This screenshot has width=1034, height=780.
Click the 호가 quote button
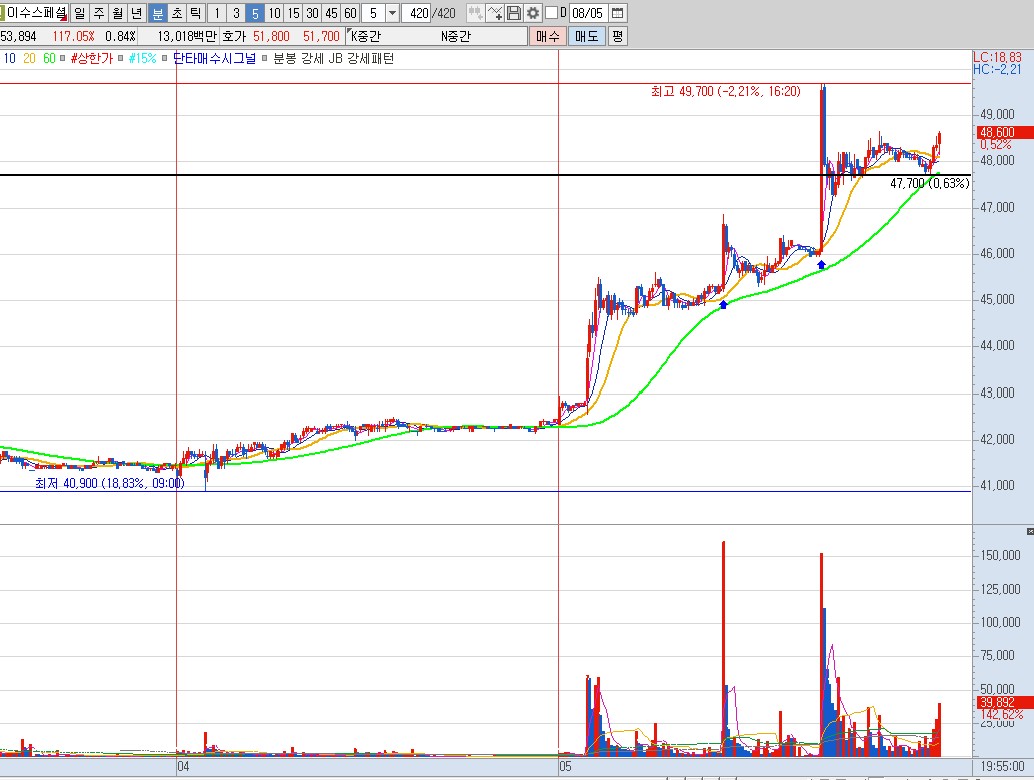[233, 36]
